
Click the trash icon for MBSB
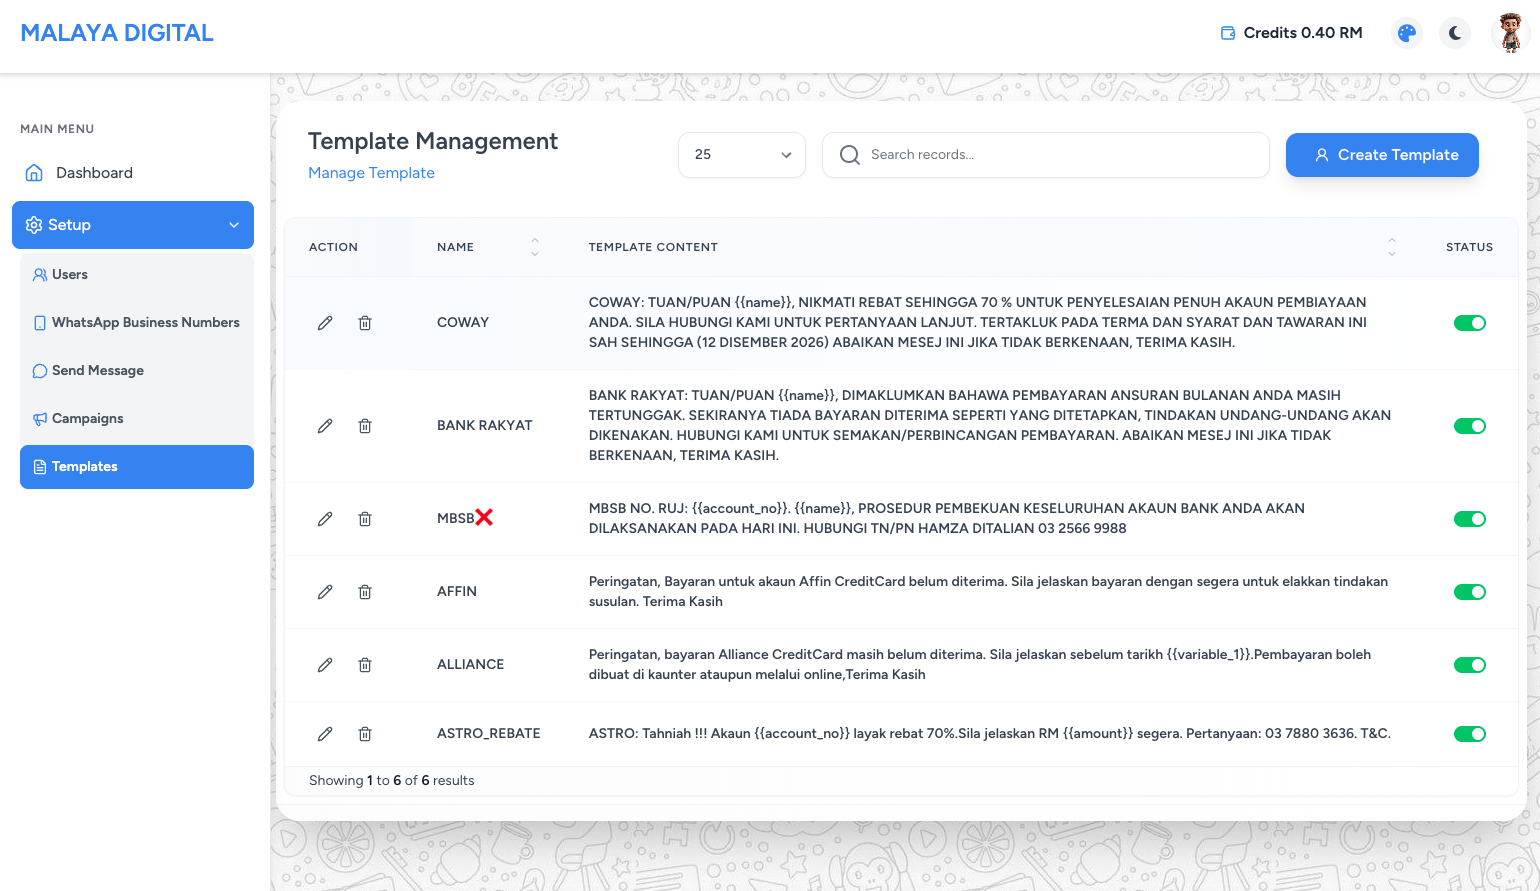tap(365, 519)
